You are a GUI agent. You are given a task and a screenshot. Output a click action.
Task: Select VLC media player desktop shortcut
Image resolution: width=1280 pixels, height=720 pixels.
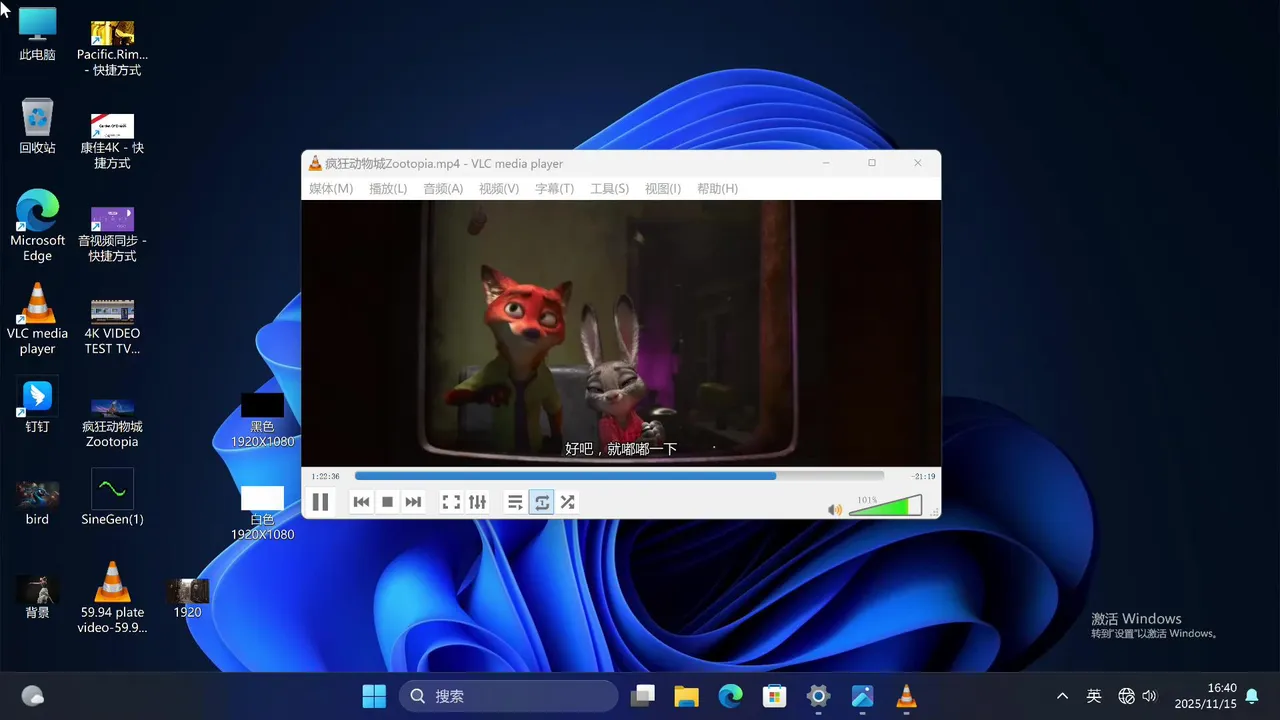(37, 319)
